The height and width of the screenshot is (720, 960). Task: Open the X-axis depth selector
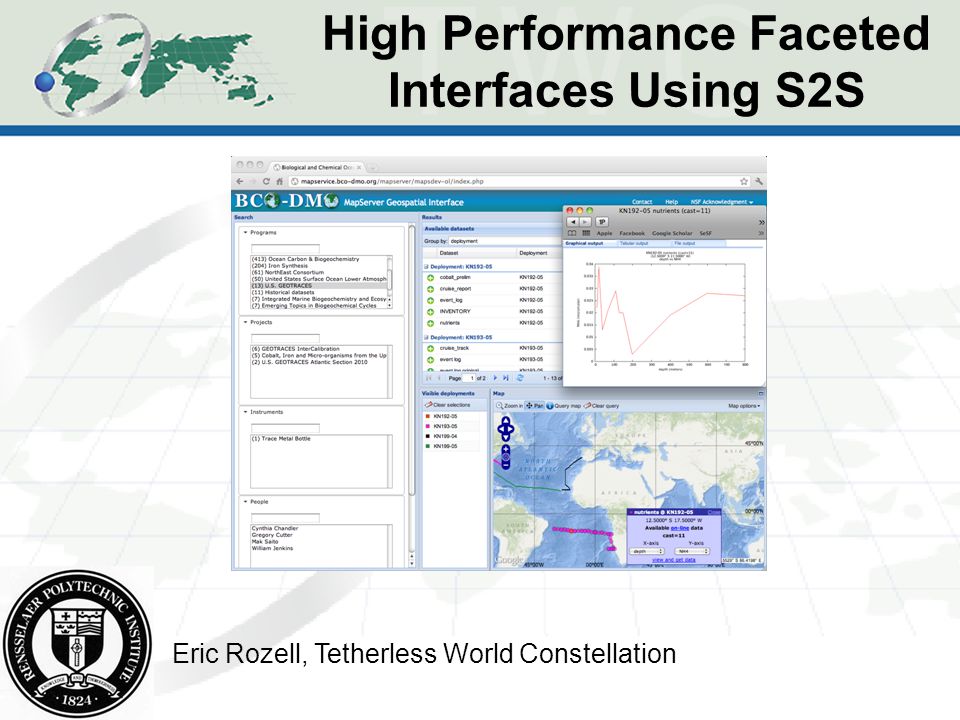click(x=647, y=552)
